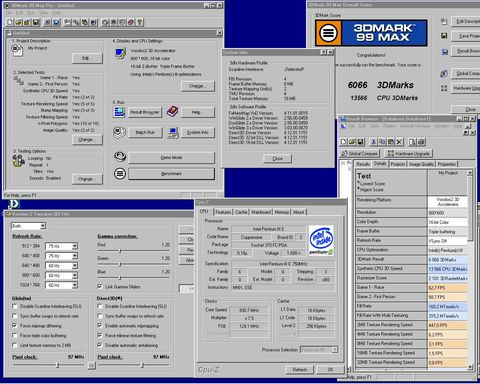Screen dimensions: 480x384
Task: Switch to the Memory tab in CPU-Z
Action: coord(281,212)
